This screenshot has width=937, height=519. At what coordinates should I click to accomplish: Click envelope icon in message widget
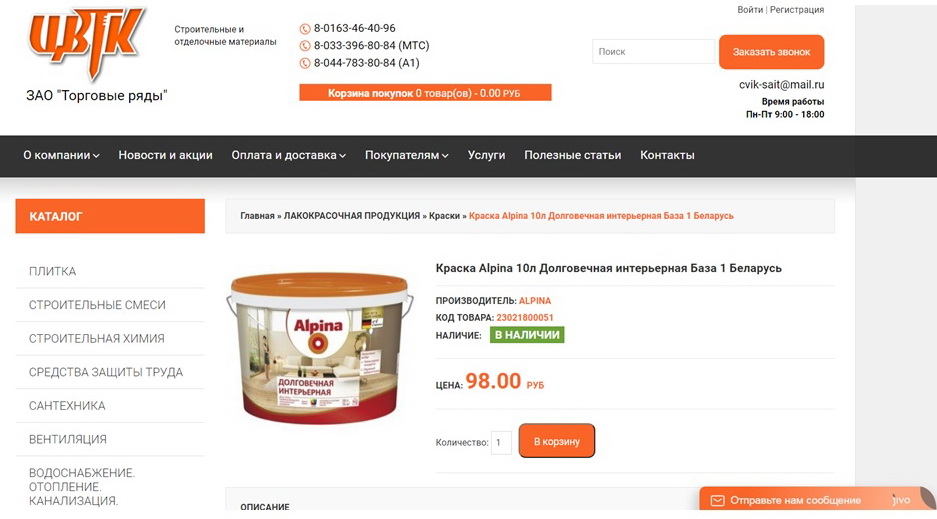[717, 500]
